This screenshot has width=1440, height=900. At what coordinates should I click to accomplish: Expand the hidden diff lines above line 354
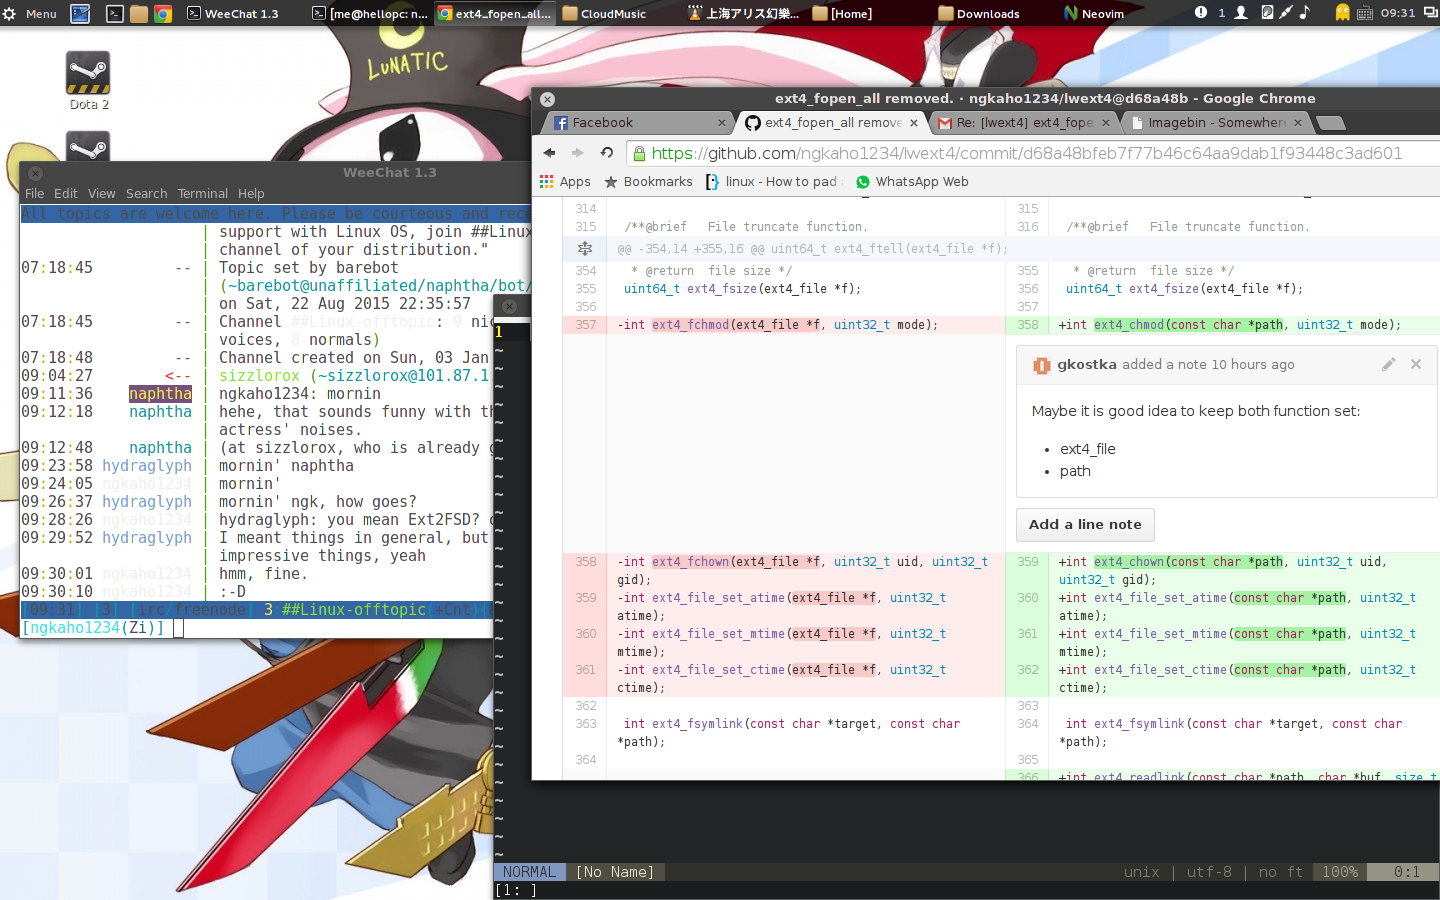point(585,248)
